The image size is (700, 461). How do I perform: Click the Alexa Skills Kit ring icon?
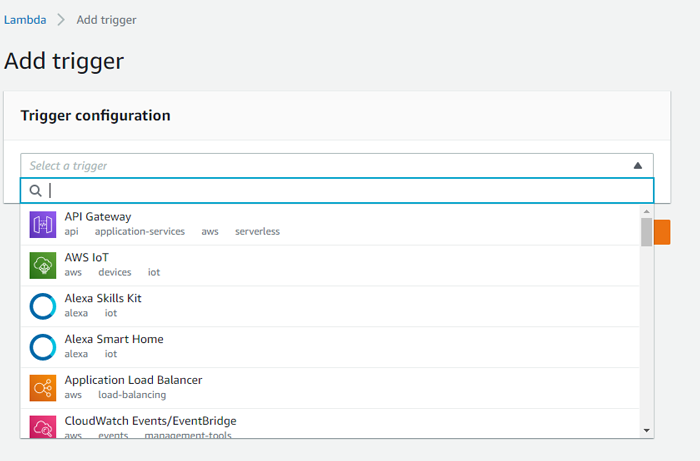[43, 306]
